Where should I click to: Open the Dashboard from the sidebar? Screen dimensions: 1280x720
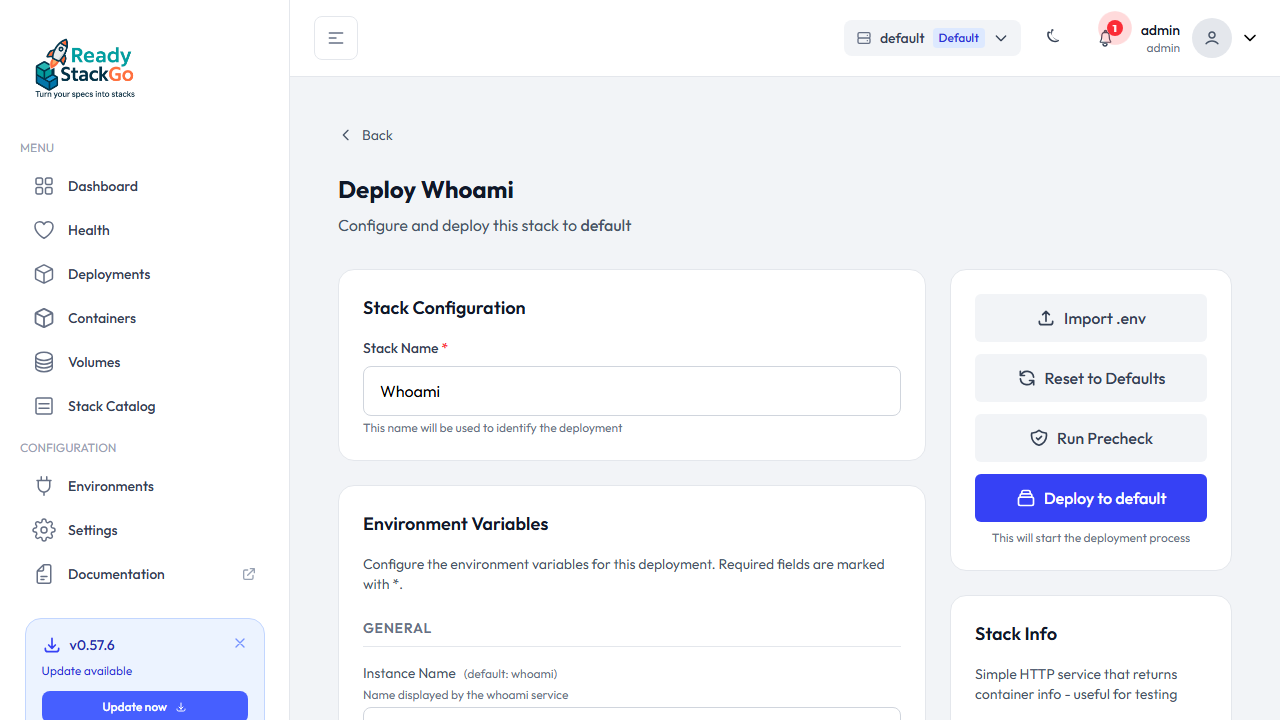(101, 186)
